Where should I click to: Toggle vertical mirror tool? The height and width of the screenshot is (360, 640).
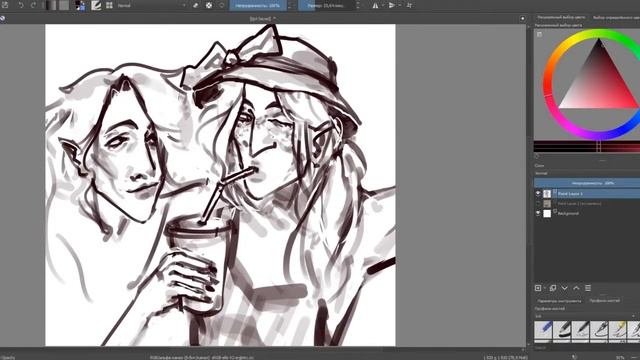[x=392, y=5]
